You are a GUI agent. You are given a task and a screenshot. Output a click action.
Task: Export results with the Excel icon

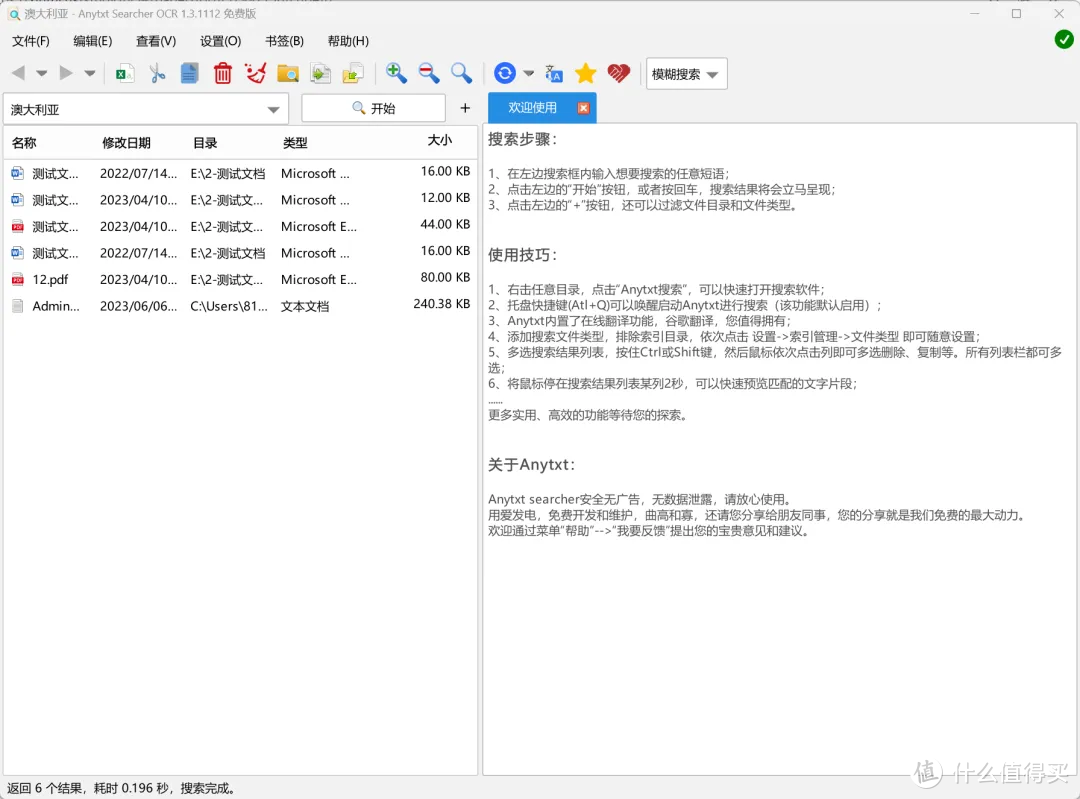(125, 73)
